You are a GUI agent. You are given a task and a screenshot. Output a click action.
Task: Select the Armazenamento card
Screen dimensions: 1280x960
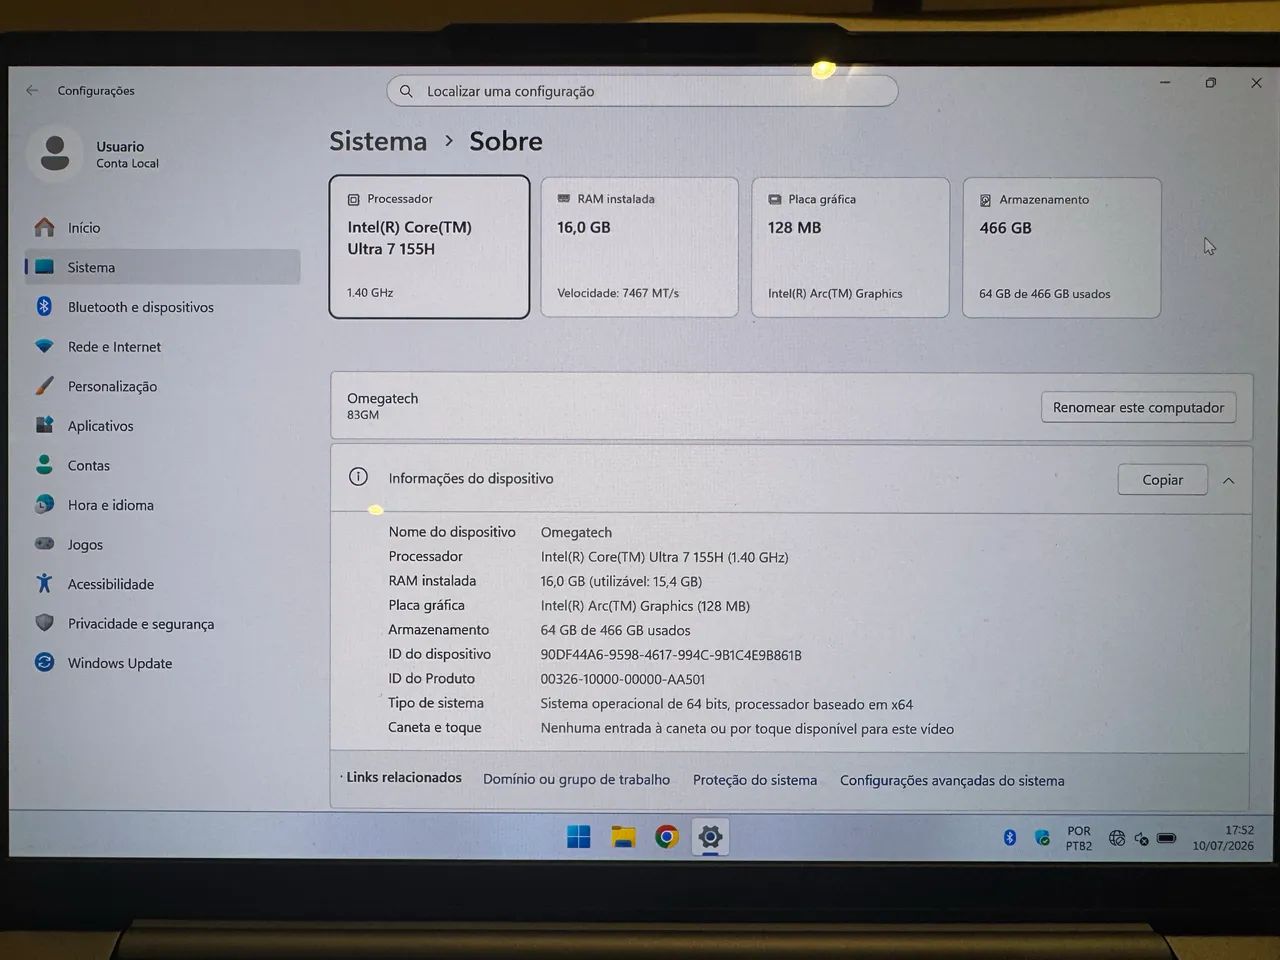pos(1062,248)
